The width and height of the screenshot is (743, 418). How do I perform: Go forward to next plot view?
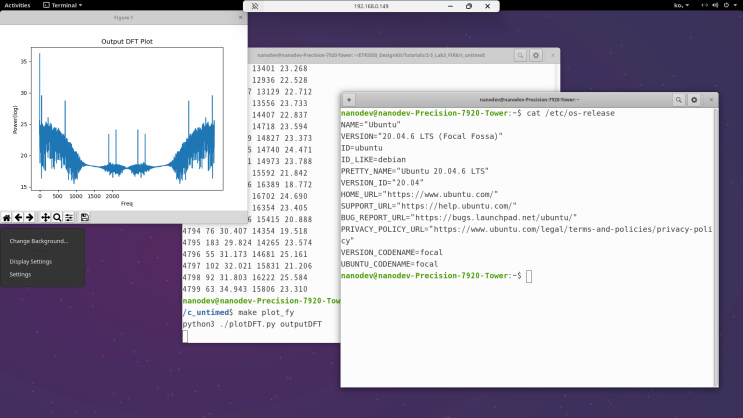click(29, 218)
